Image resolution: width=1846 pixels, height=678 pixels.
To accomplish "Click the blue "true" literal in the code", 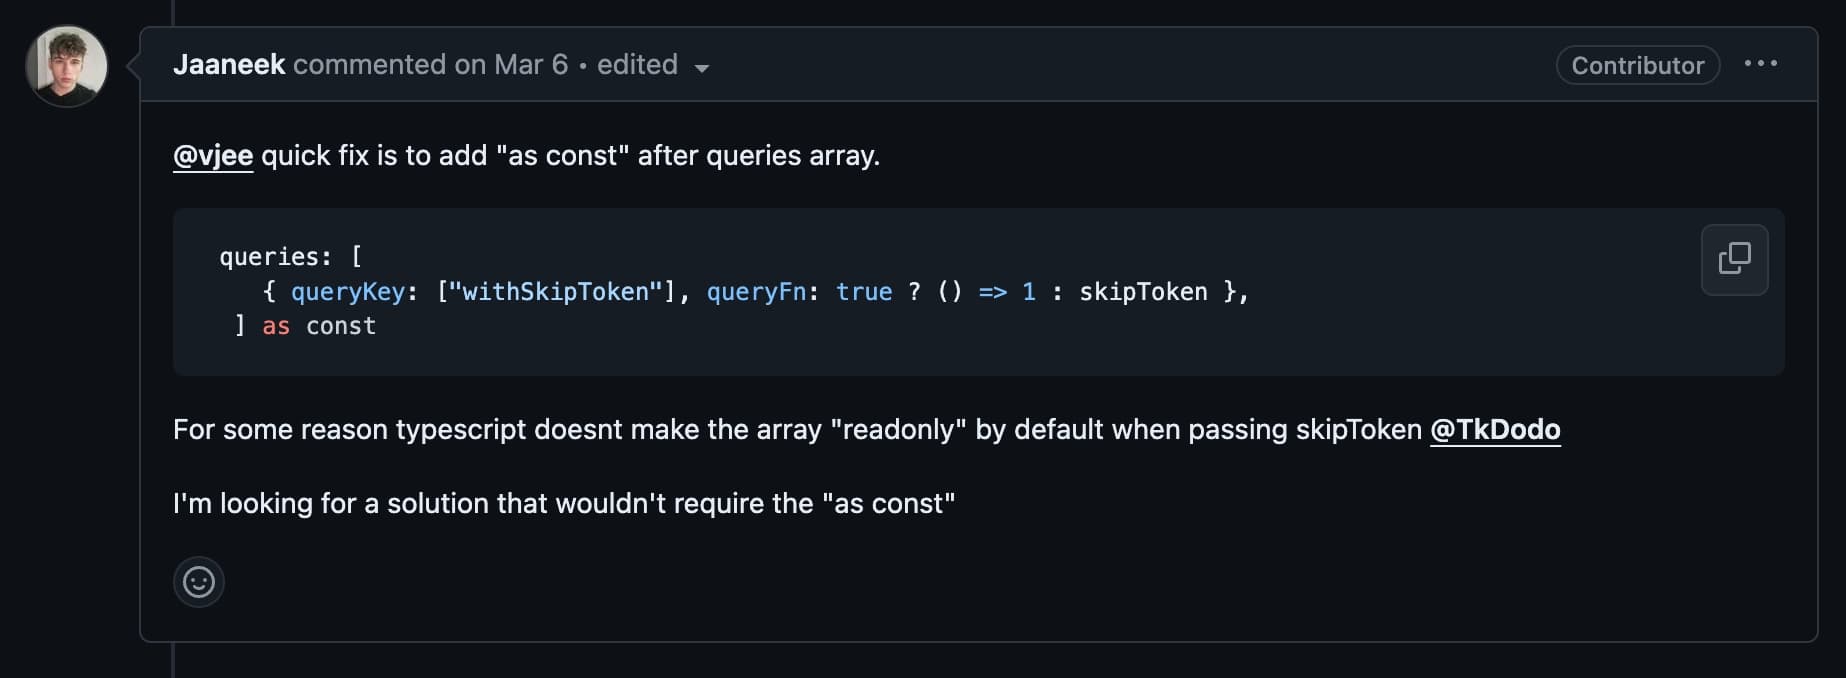I will (864, 292).
